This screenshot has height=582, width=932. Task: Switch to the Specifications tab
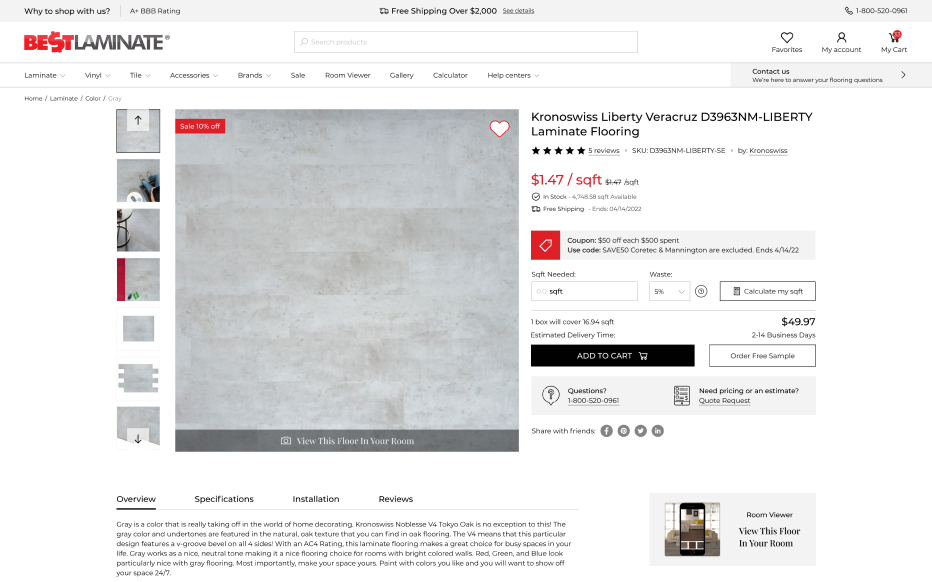[x=224, y=499]
